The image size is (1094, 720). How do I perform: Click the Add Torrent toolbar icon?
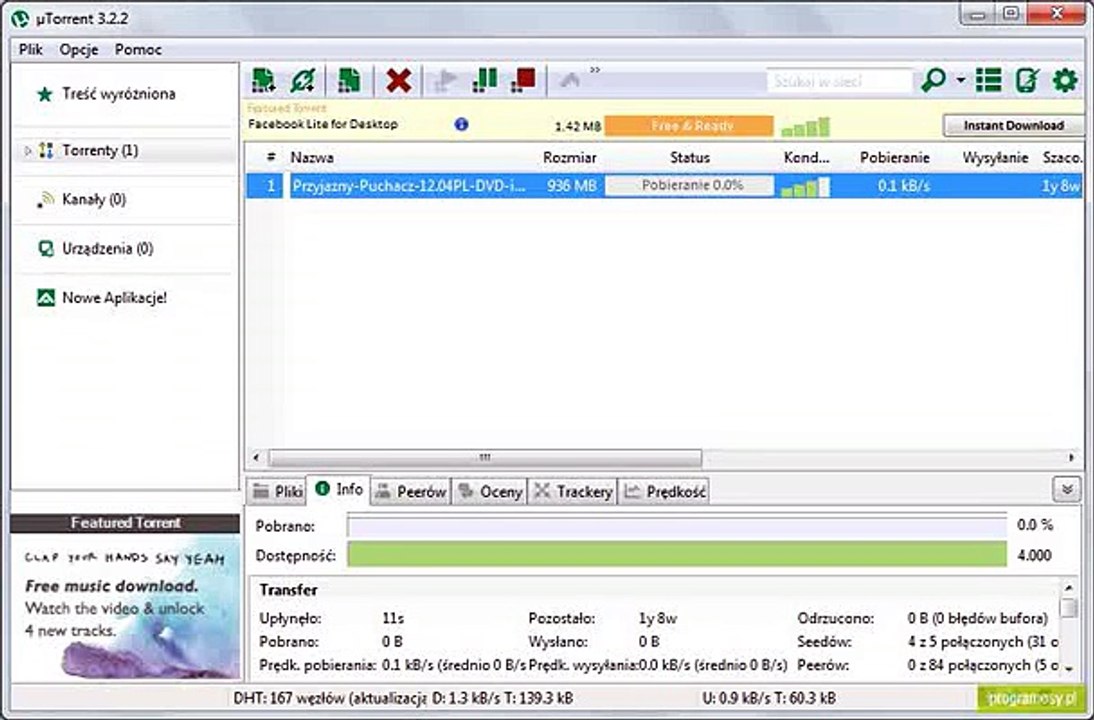coord(264,80)
